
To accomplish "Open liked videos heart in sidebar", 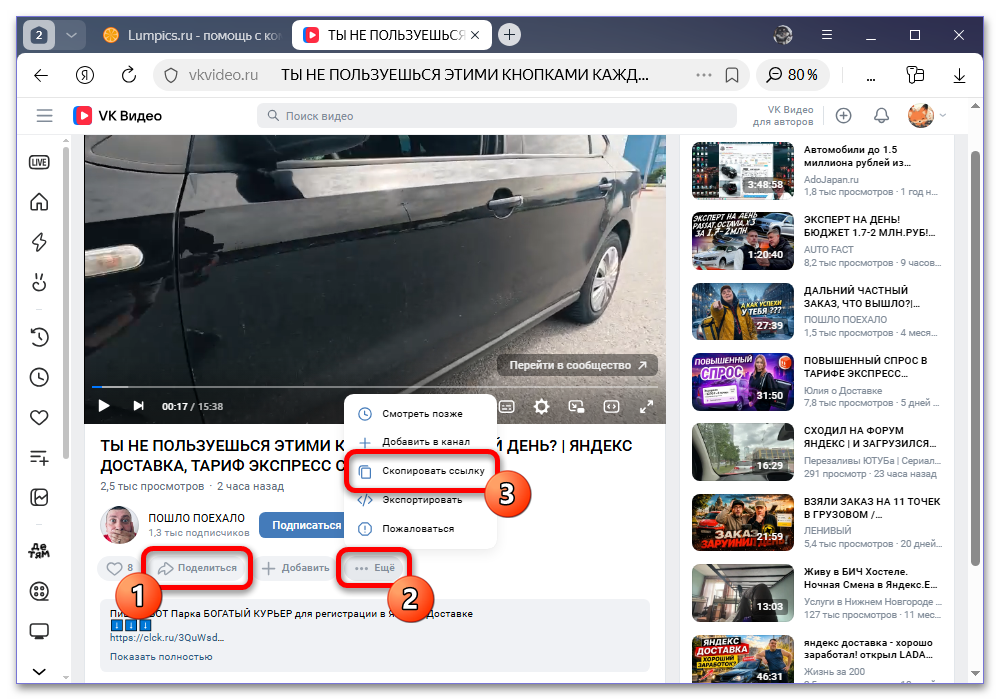I will tap(39, 418).
